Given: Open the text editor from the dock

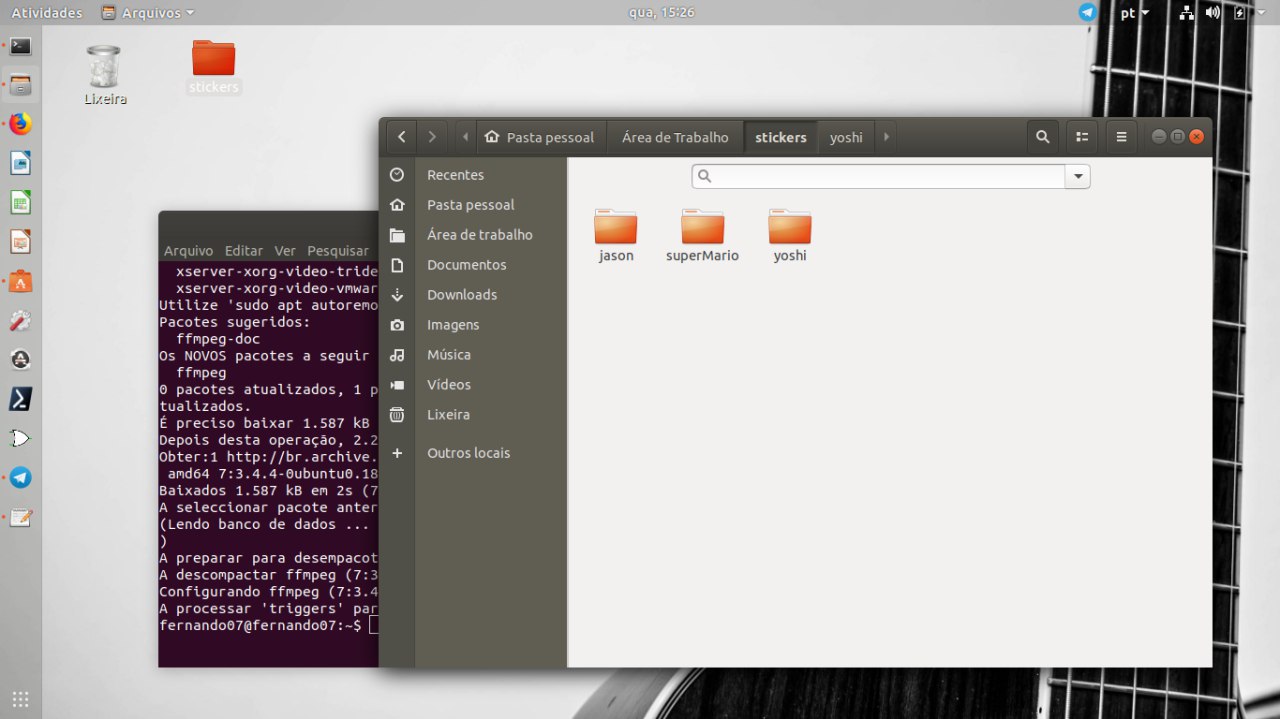Looking at the screenshot, I should (20, 517).
